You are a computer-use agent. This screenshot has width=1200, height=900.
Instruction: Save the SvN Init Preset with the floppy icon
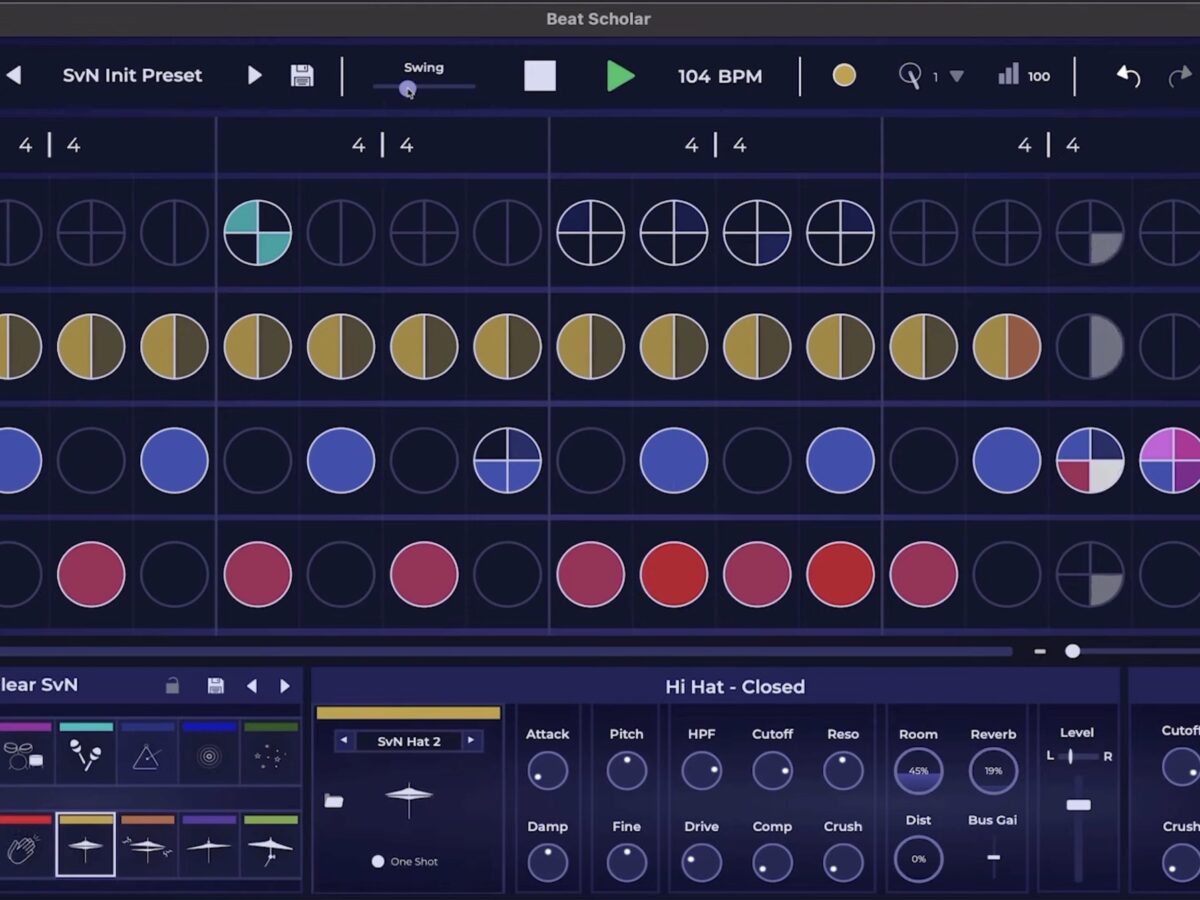click(302, 76)
